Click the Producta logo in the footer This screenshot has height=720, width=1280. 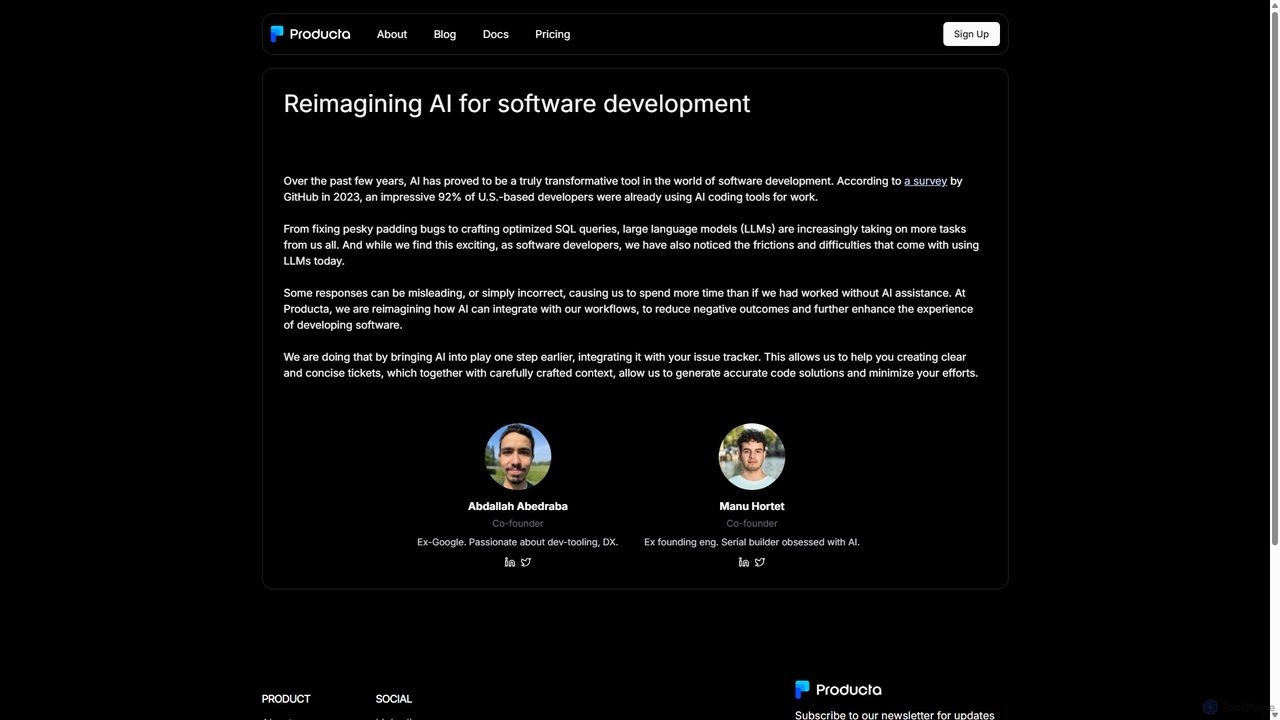tap(838, 689)
